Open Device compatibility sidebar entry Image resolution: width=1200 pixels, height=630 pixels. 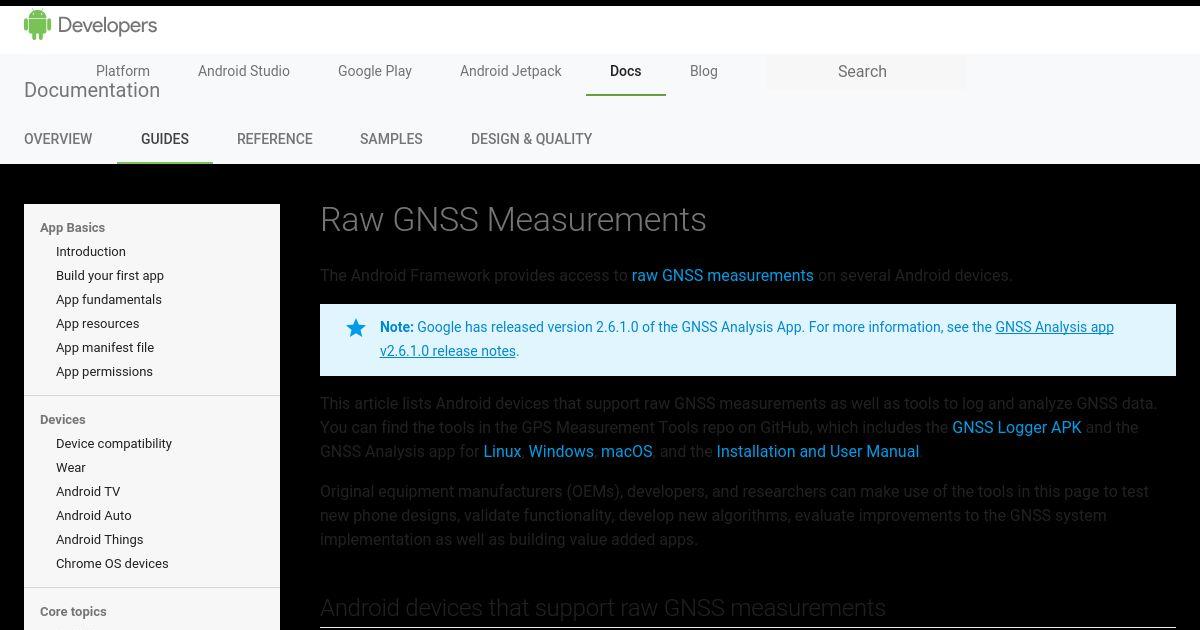coord(114,444)
